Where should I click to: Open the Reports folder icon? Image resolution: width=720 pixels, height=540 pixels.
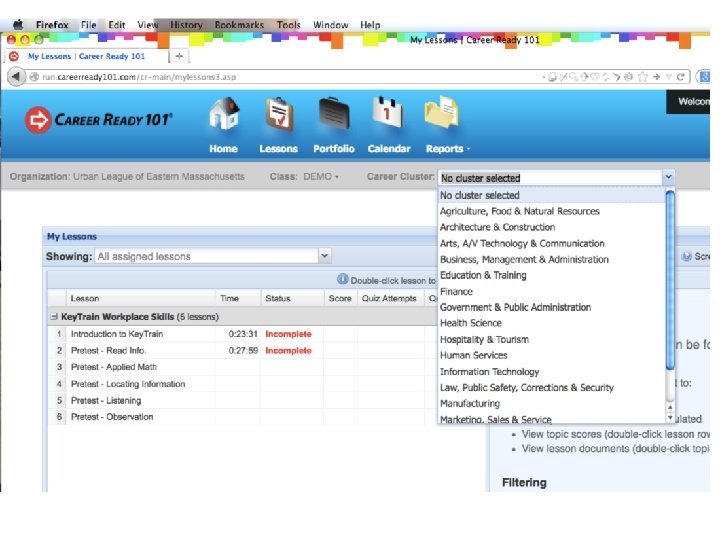(x=441, y=112)
